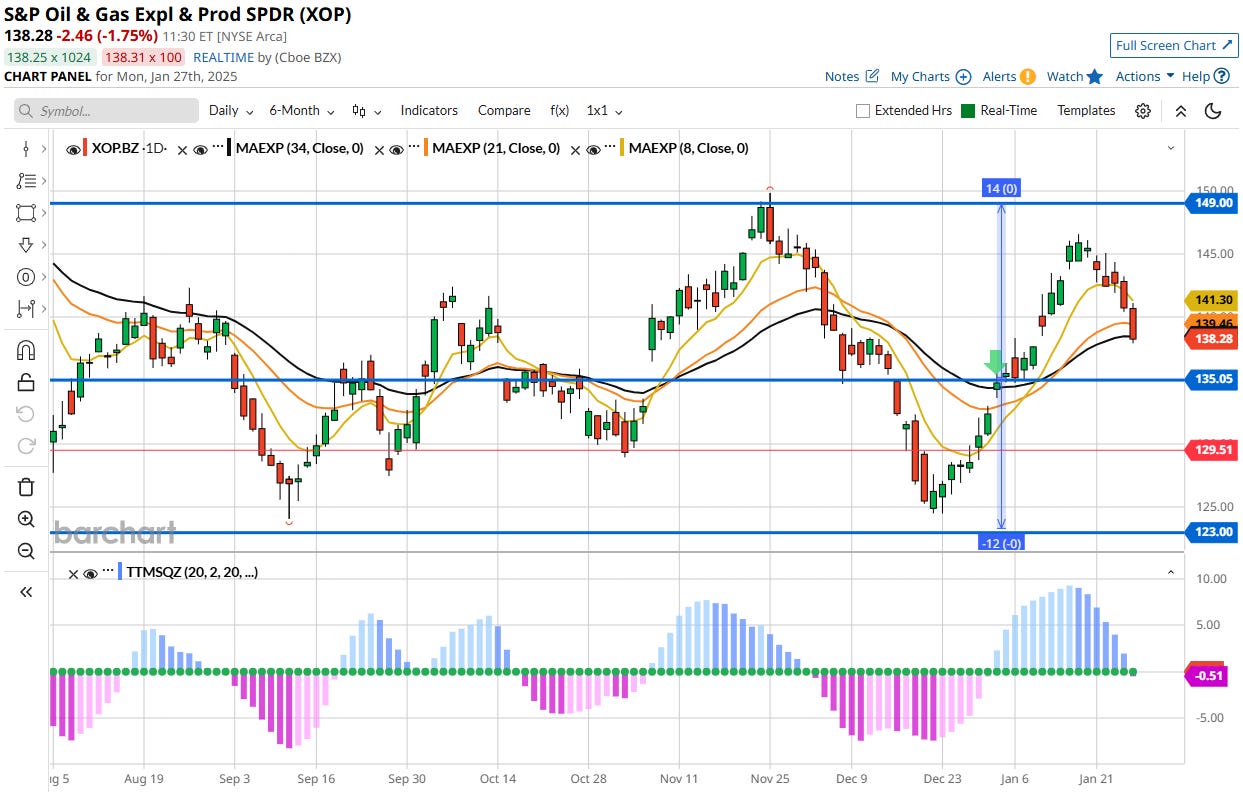1243x792 pixels.
Task: Open Notes for this chart
Action: pos(852,76)
